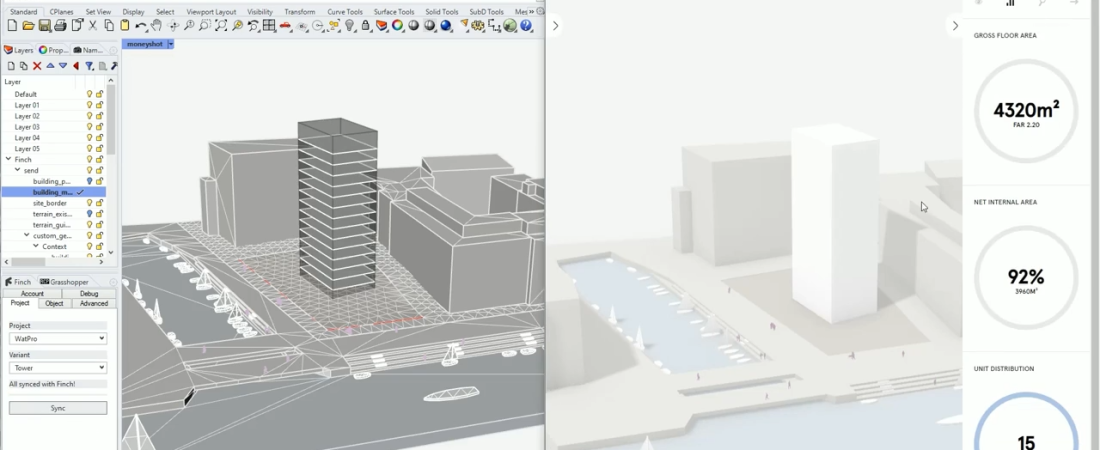The image size is (1100, 450).
Task: Collapse the Finch layer group
Action: (8, 159)
